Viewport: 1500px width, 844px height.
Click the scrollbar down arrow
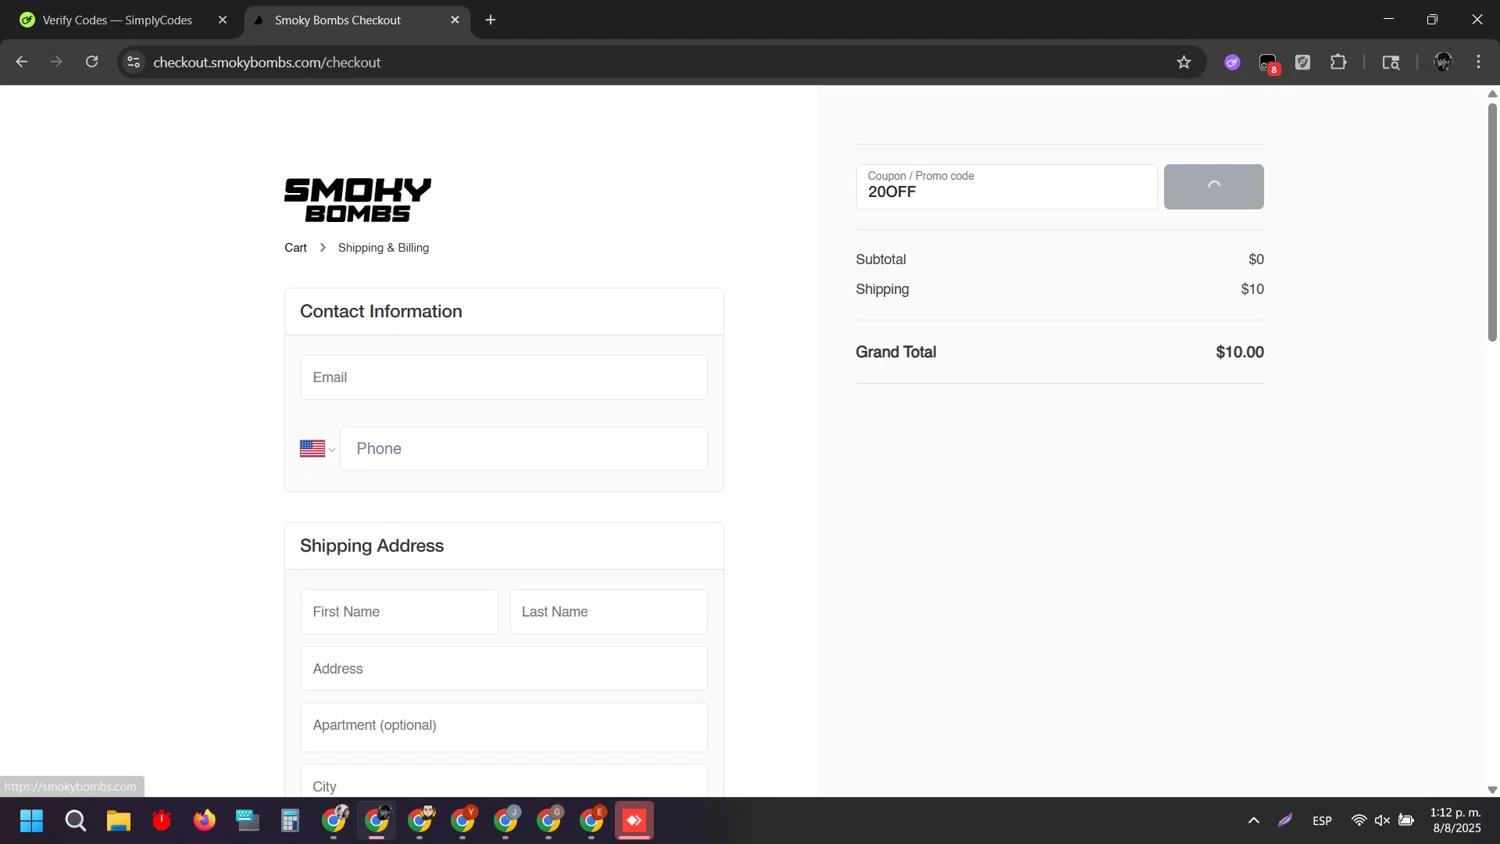click(1492, 790)
